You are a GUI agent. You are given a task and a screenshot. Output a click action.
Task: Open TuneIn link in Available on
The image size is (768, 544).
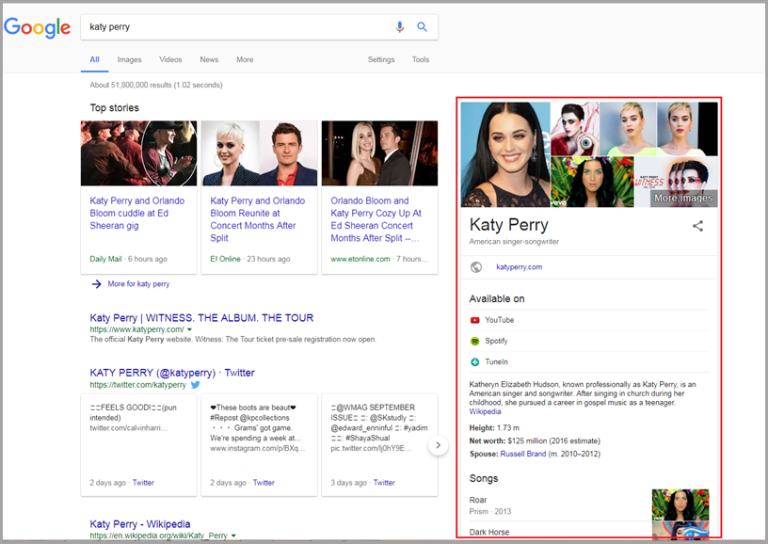point(496,362)
